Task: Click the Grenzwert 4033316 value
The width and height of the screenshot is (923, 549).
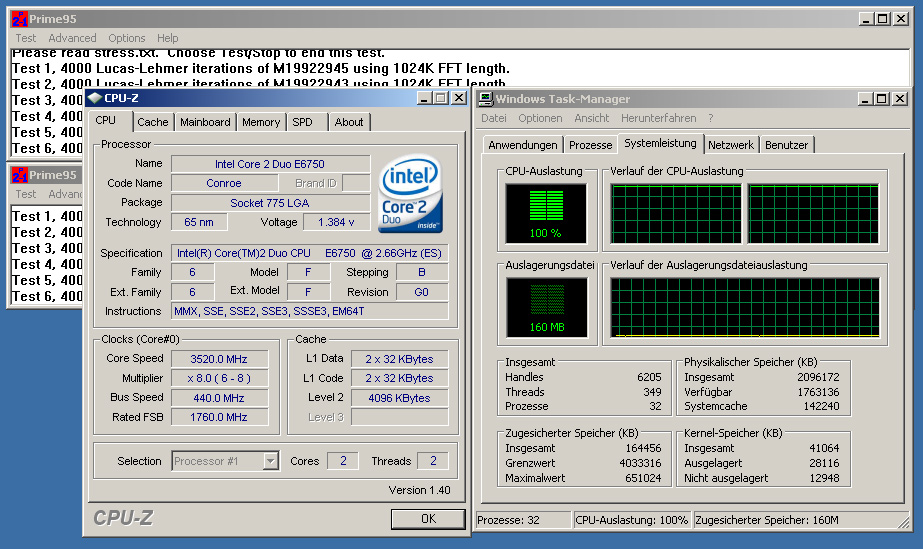Action: [640, 463]
